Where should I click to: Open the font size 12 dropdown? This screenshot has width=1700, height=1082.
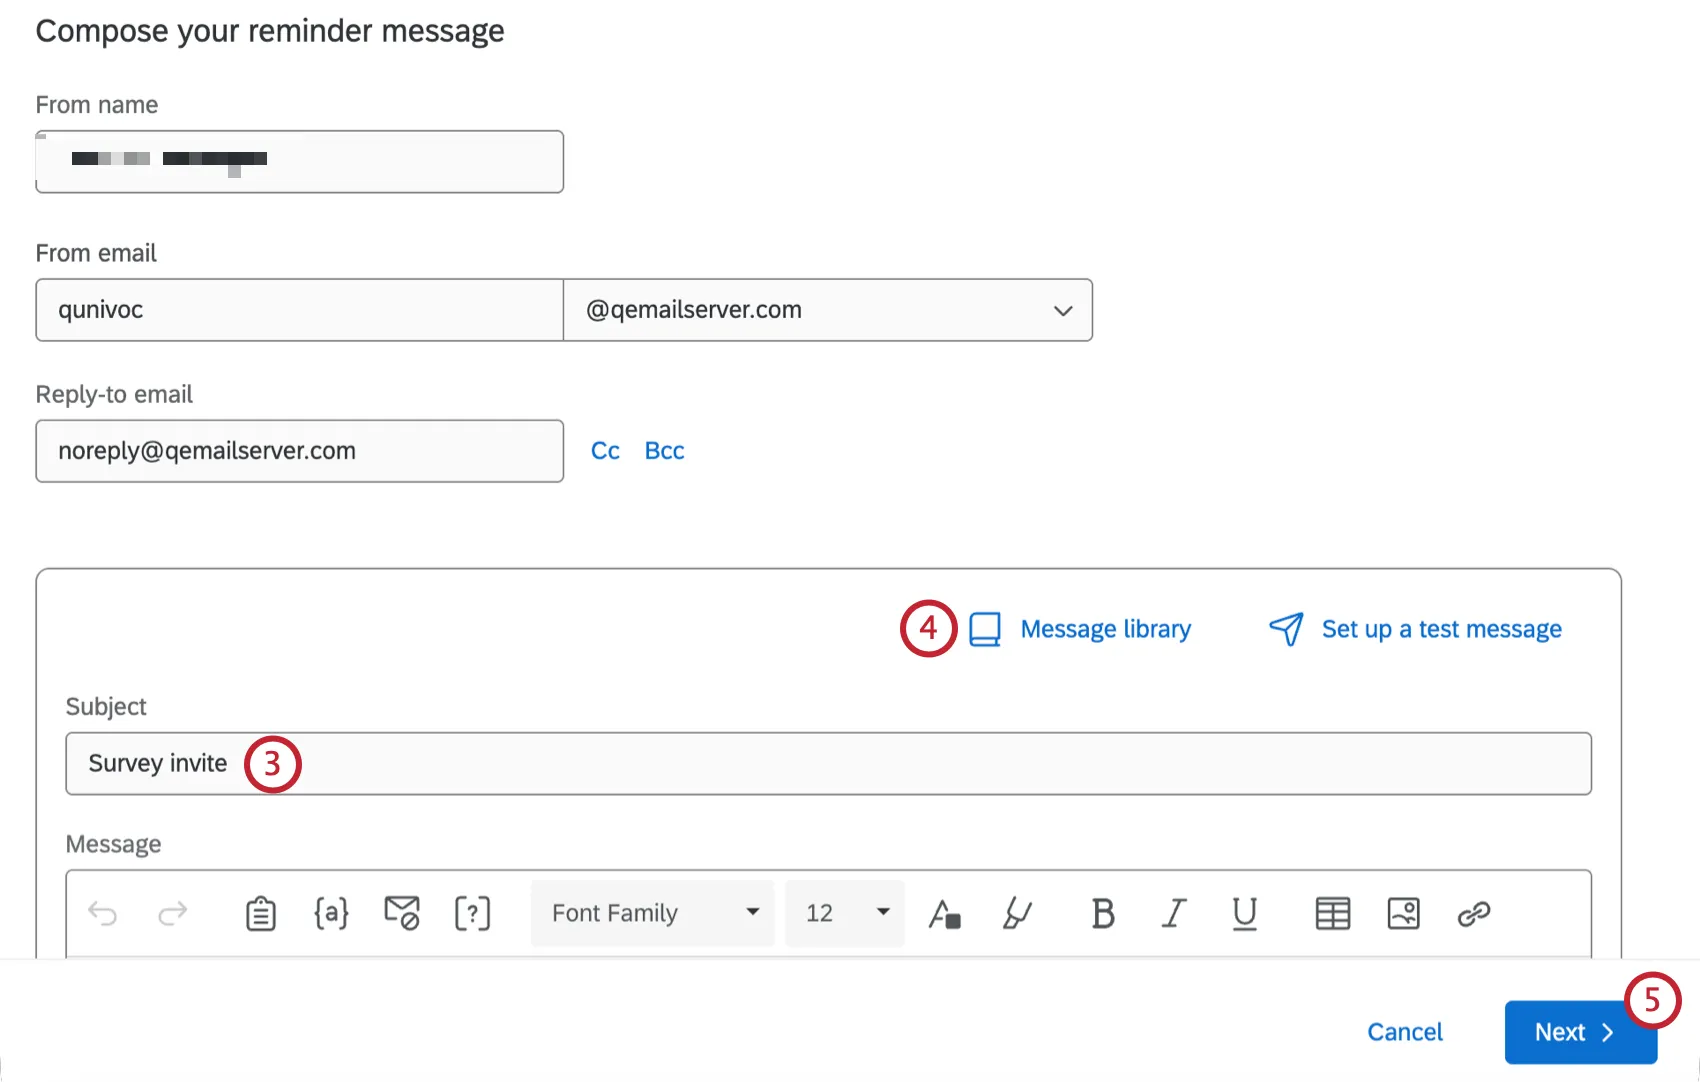[x=845, y=913]
